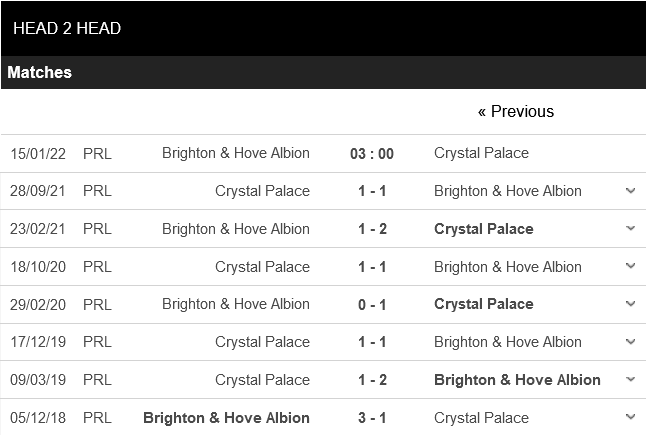646x435 pixels.
Task: Select the Matches tab header
Action: pos(40,73)
